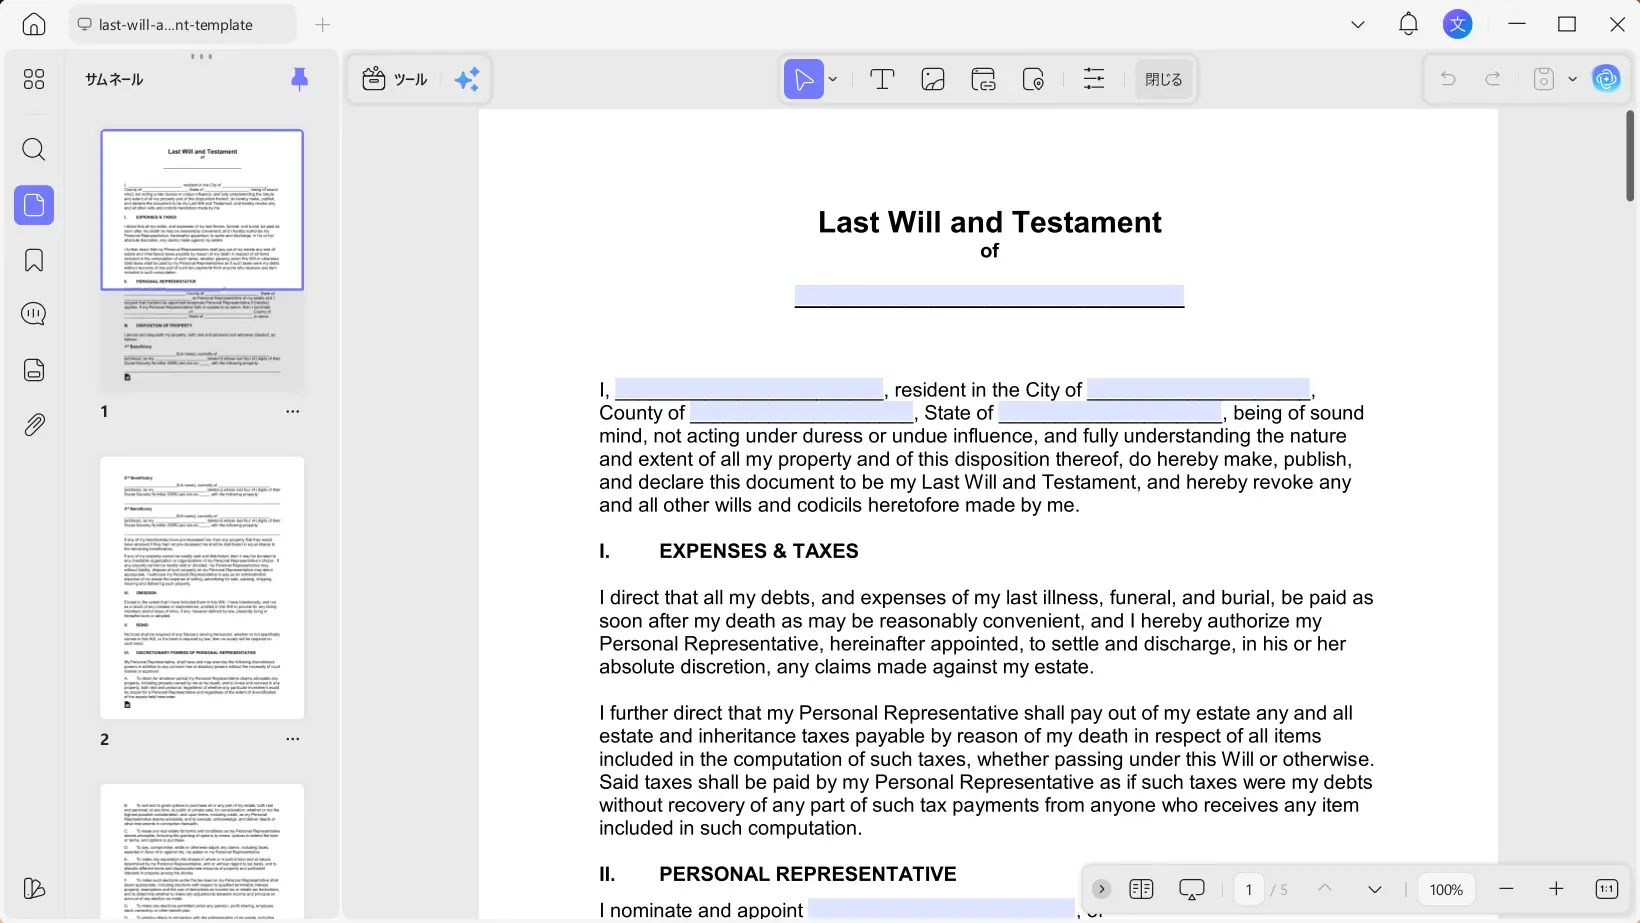Select page 2 thumbnail
Image resolution: width=1640 pixels, height=923 pixels.
(202, 587)
